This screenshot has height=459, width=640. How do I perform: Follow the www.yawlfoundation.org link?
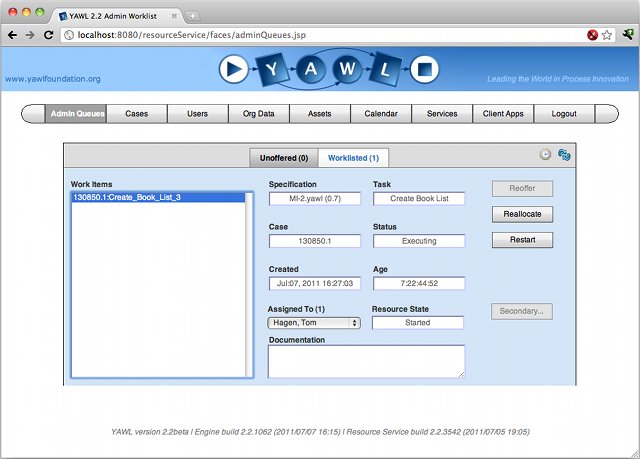tap(53, 78)
